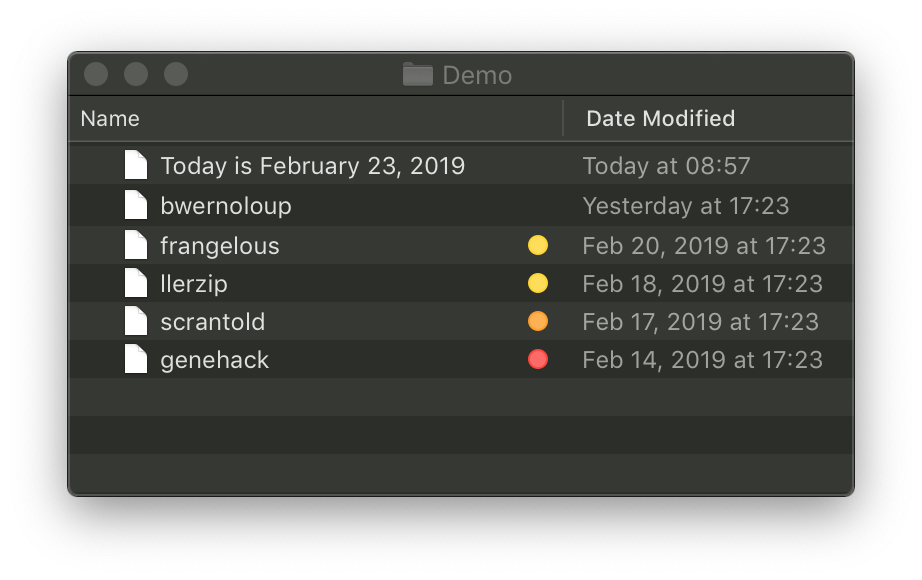Select the genehack file icon
Screen dimensions: 922x580
(x=135, y=359)
